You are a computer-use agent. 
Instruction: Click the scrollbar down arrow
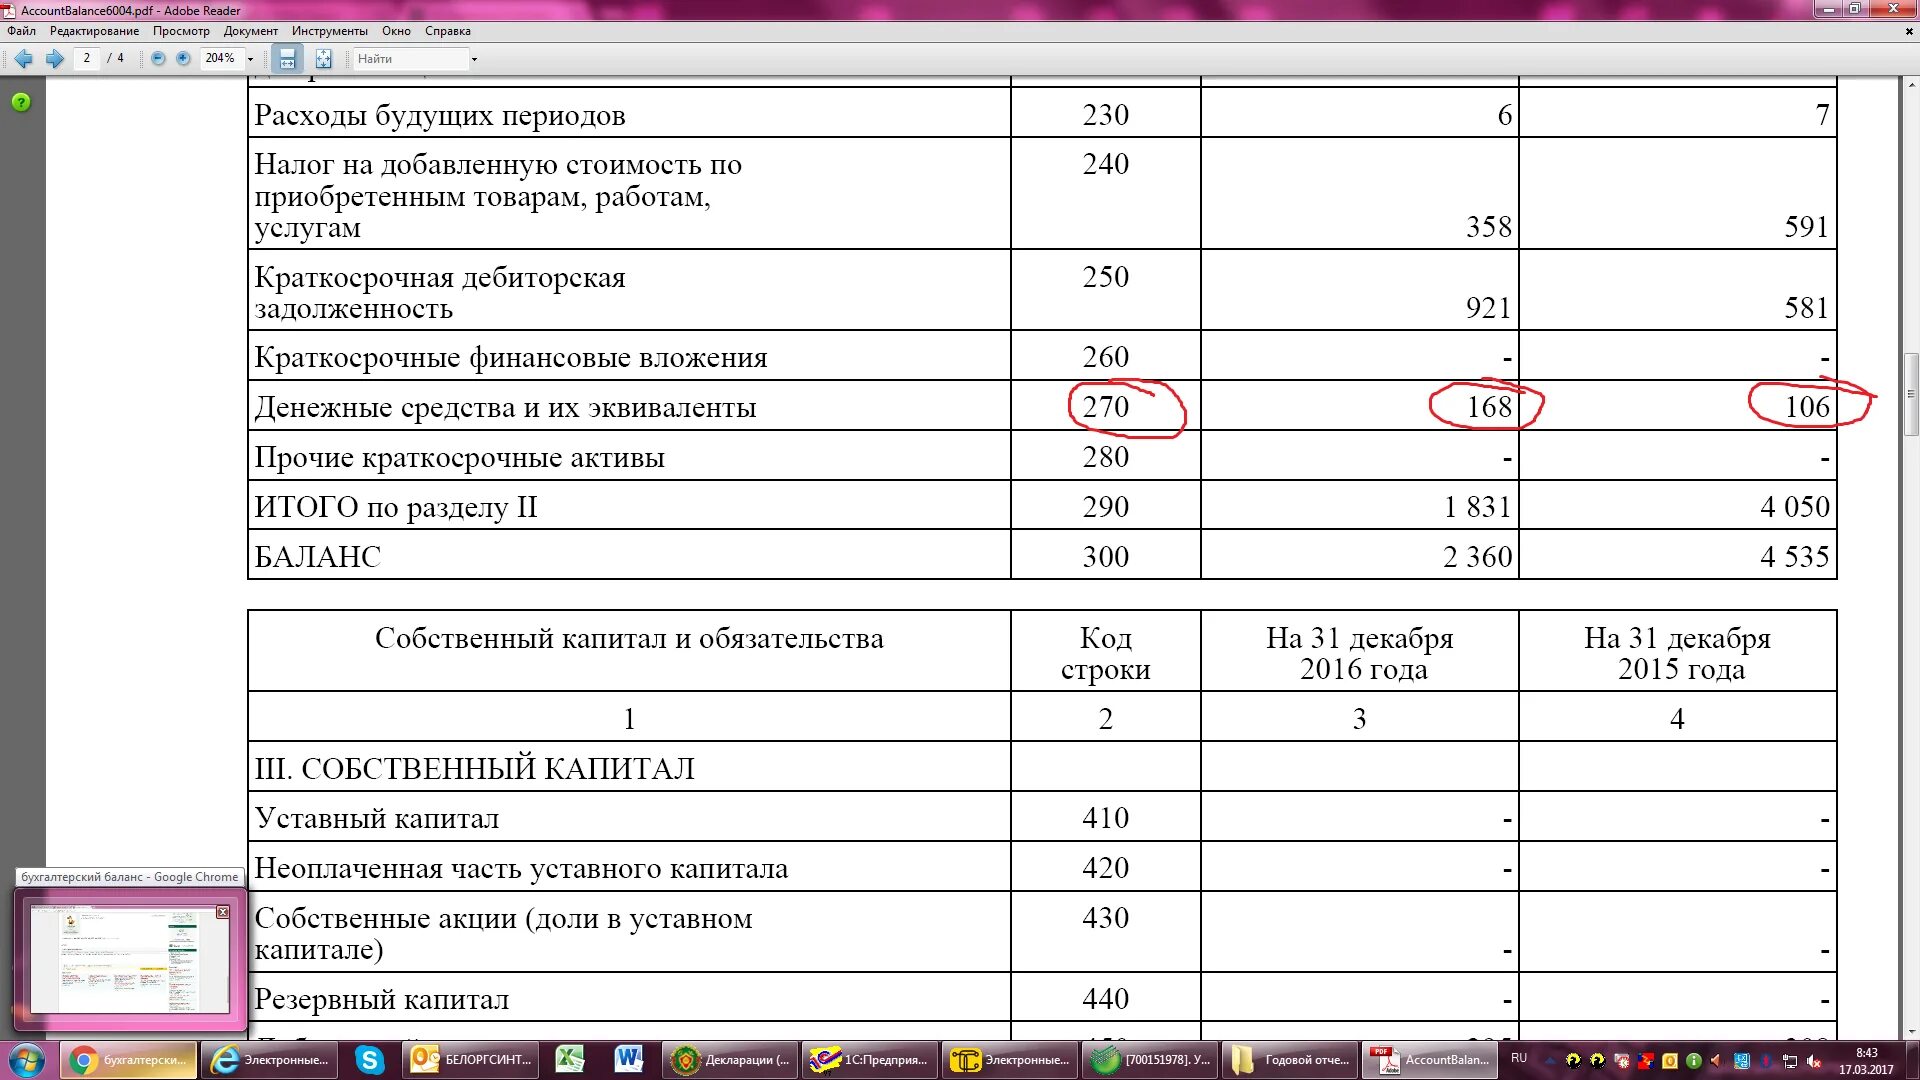[1911, 1031]
